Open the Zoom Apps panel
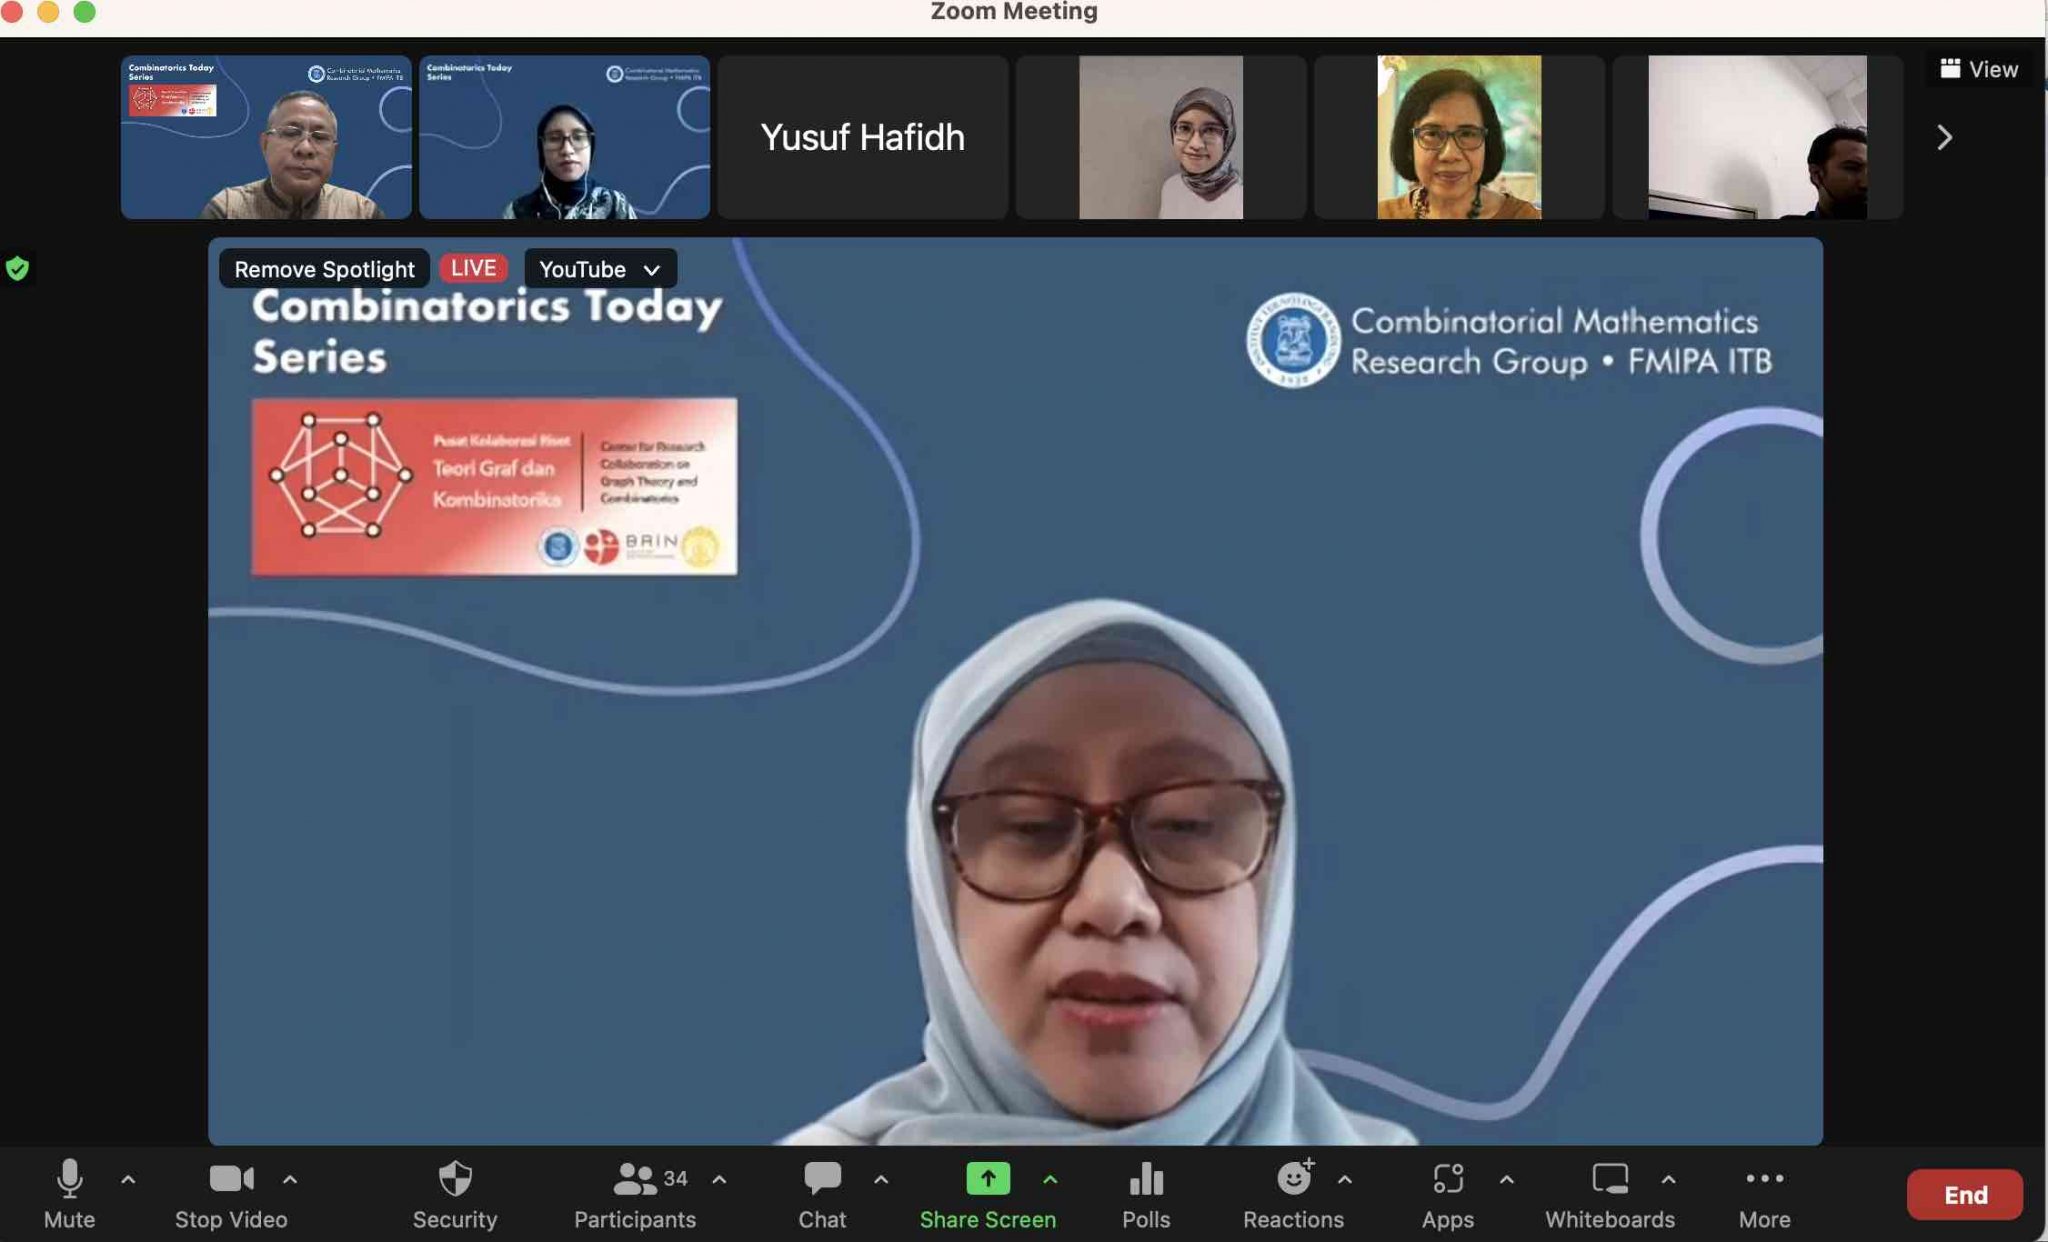The height and width of the screenshot is (1242, 2048). (x=1449, y=1190)
